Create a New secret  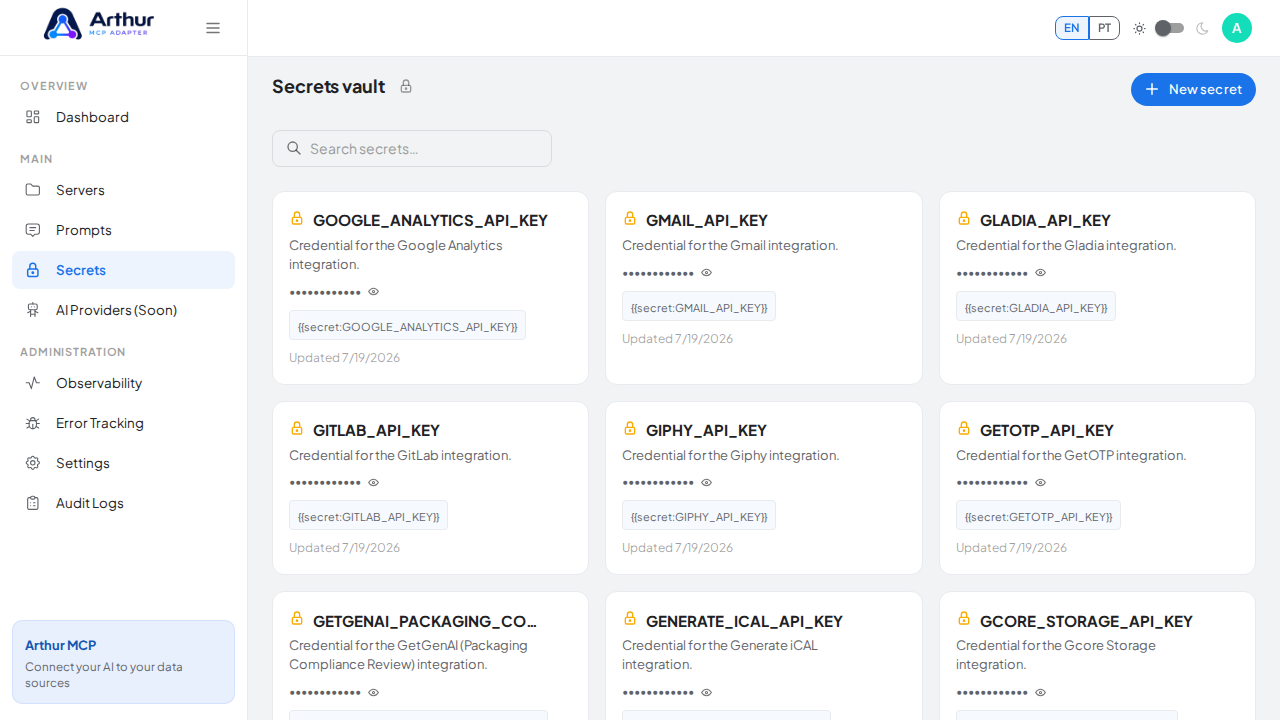[1193, 89]
